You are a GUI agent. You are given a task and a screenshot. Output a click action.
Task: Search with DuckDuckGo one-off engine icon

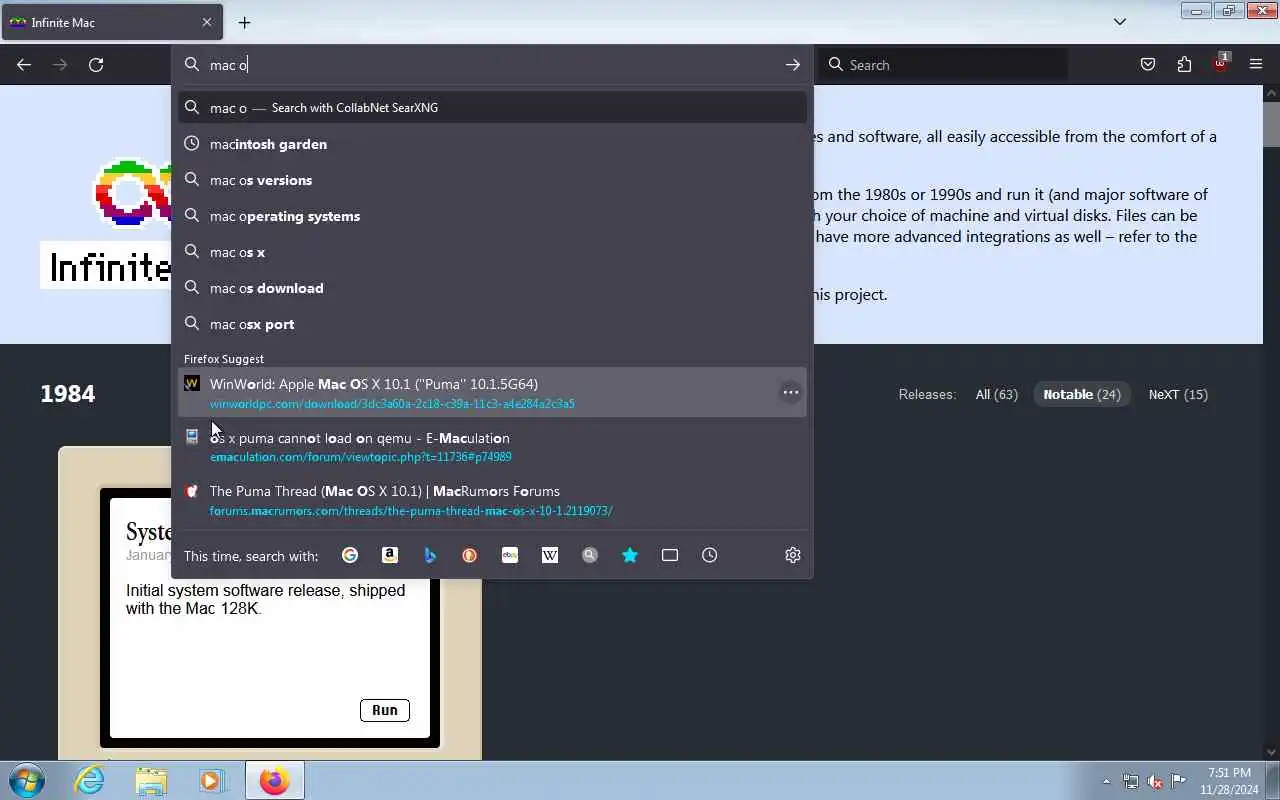click(x=470, y=555)
